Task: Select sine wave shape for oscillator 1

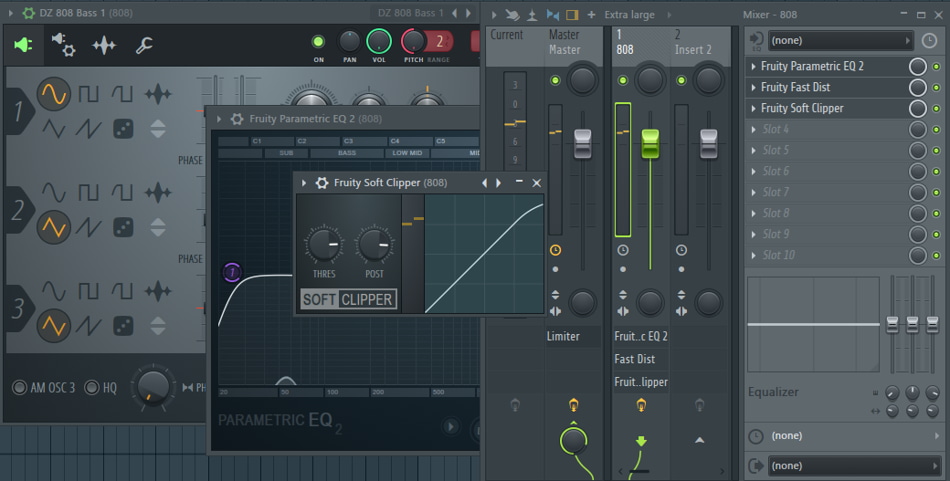Action: (x=53, y=94)
